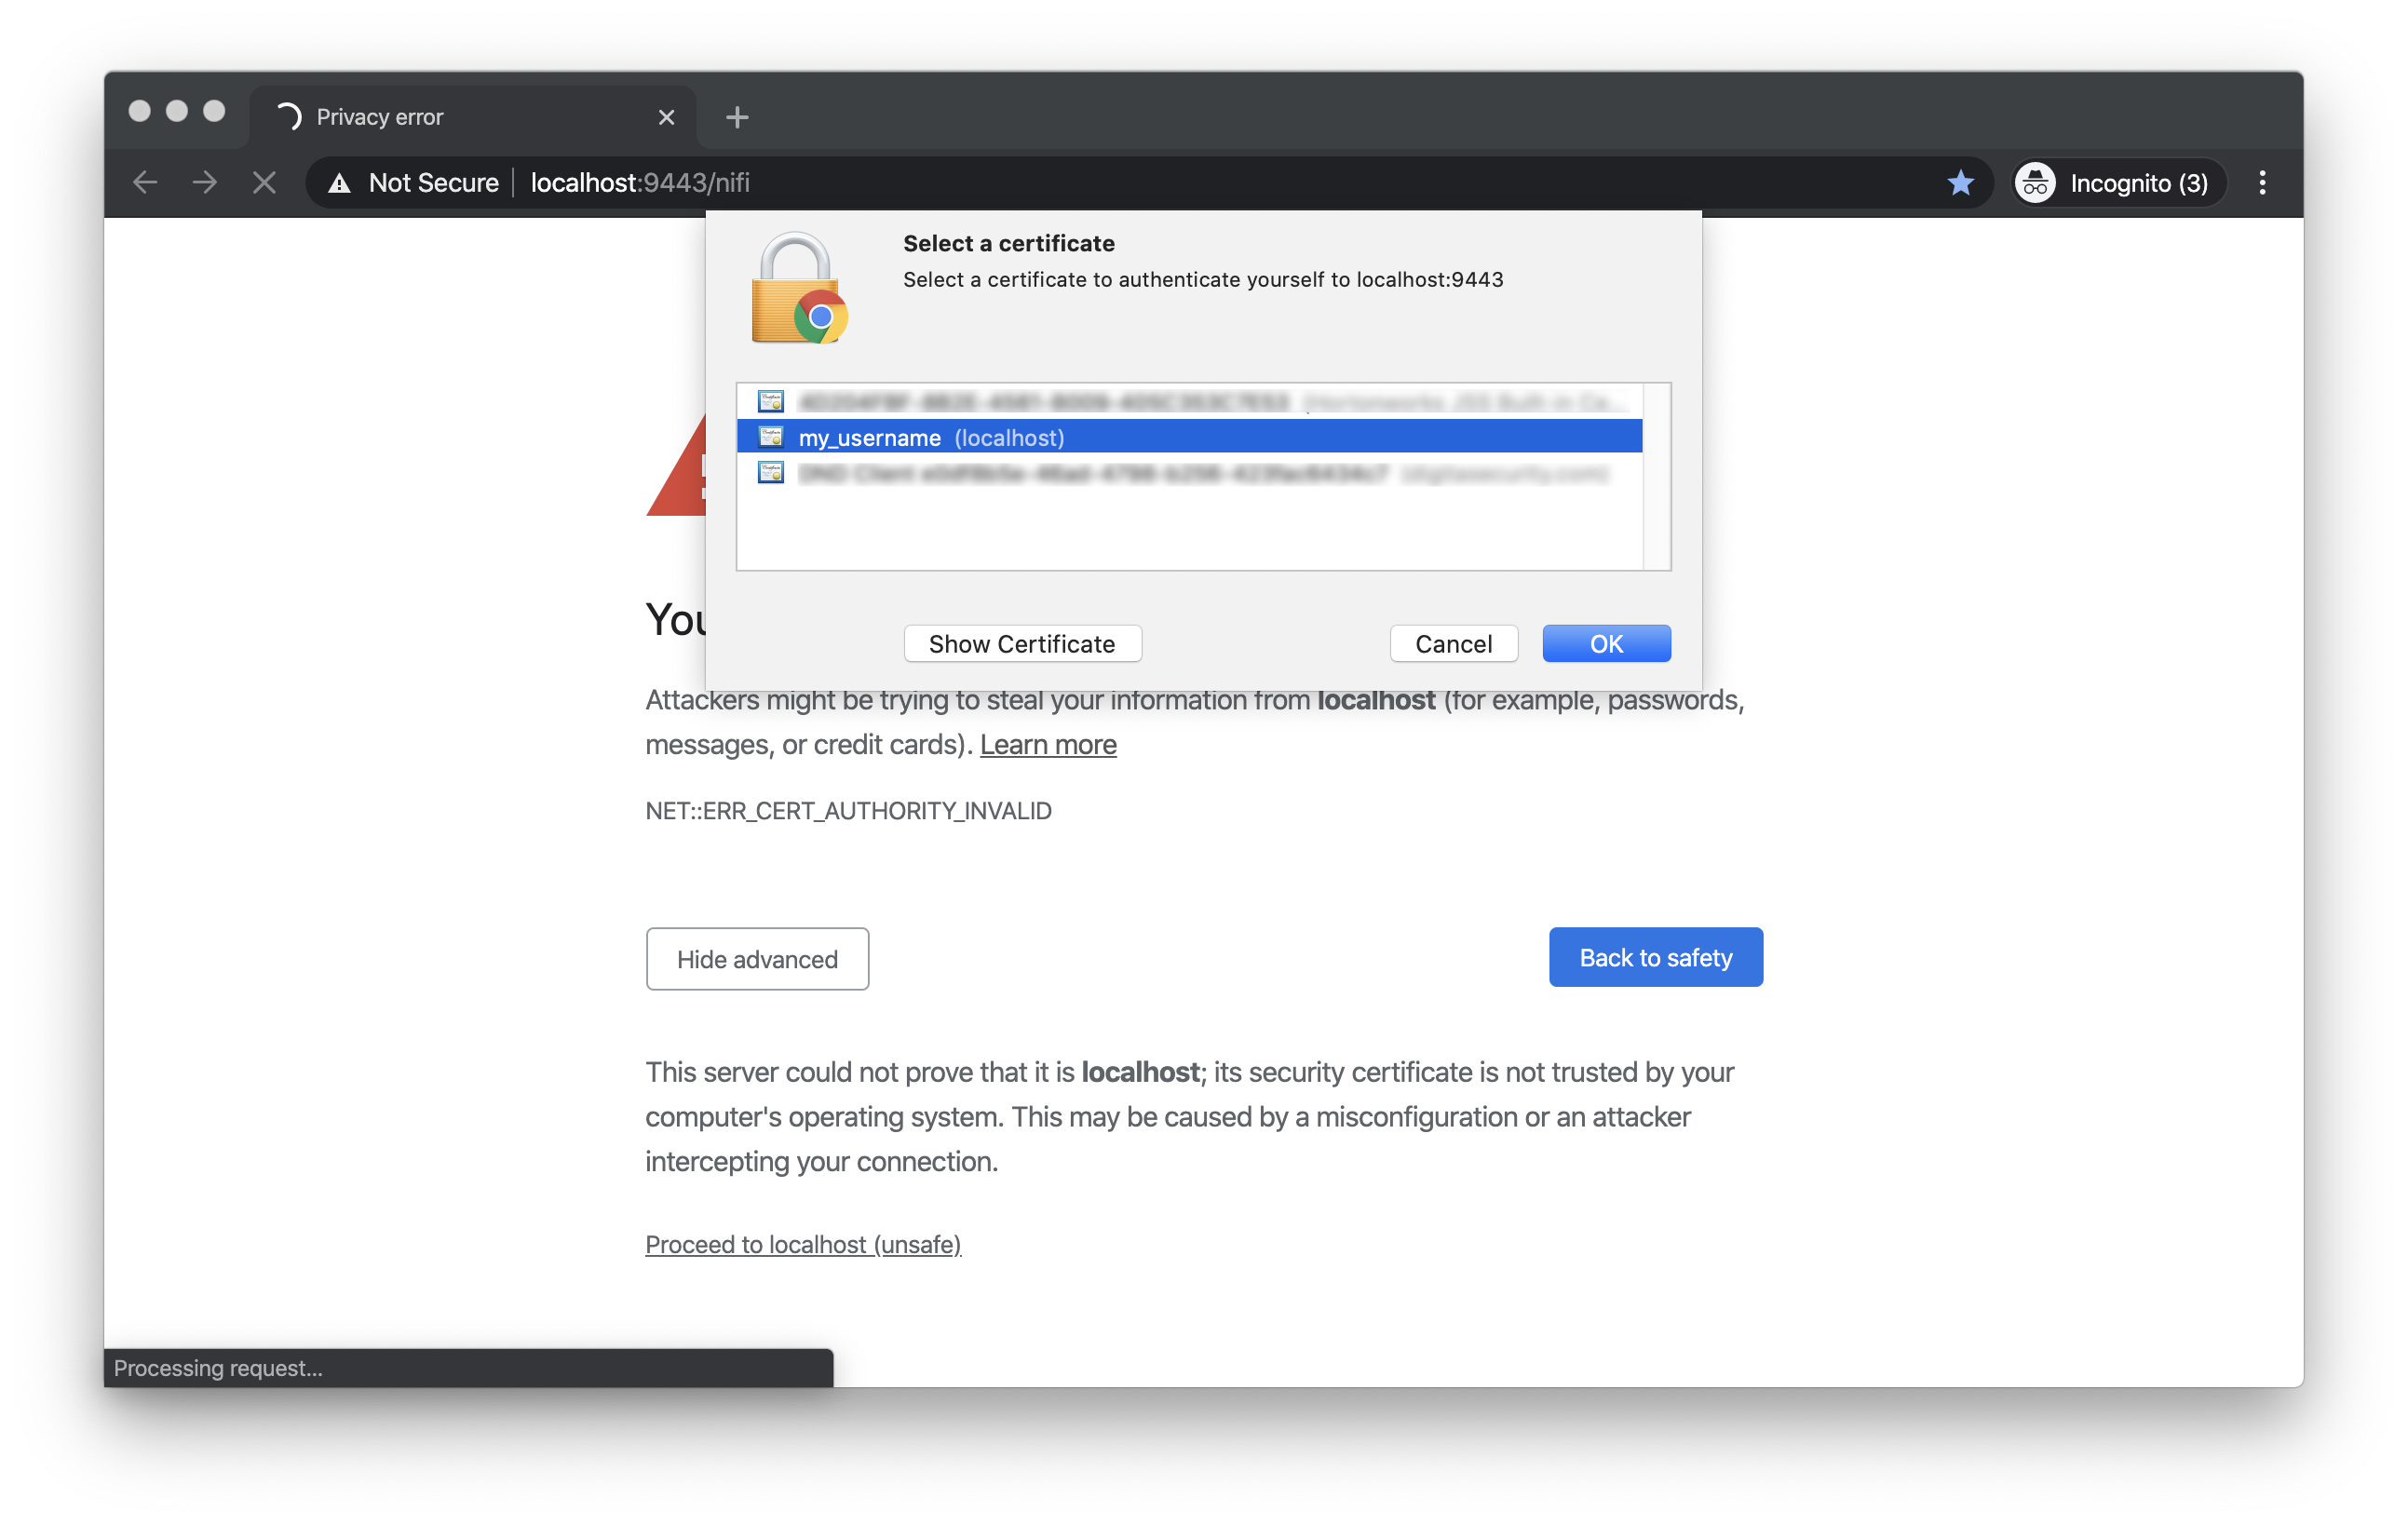The height and width of the screenshot is (1525, 2408).
Task: Click Cancel to dismiss certificate dialog
Action: pyautogui.click(x=1452, y=642)
